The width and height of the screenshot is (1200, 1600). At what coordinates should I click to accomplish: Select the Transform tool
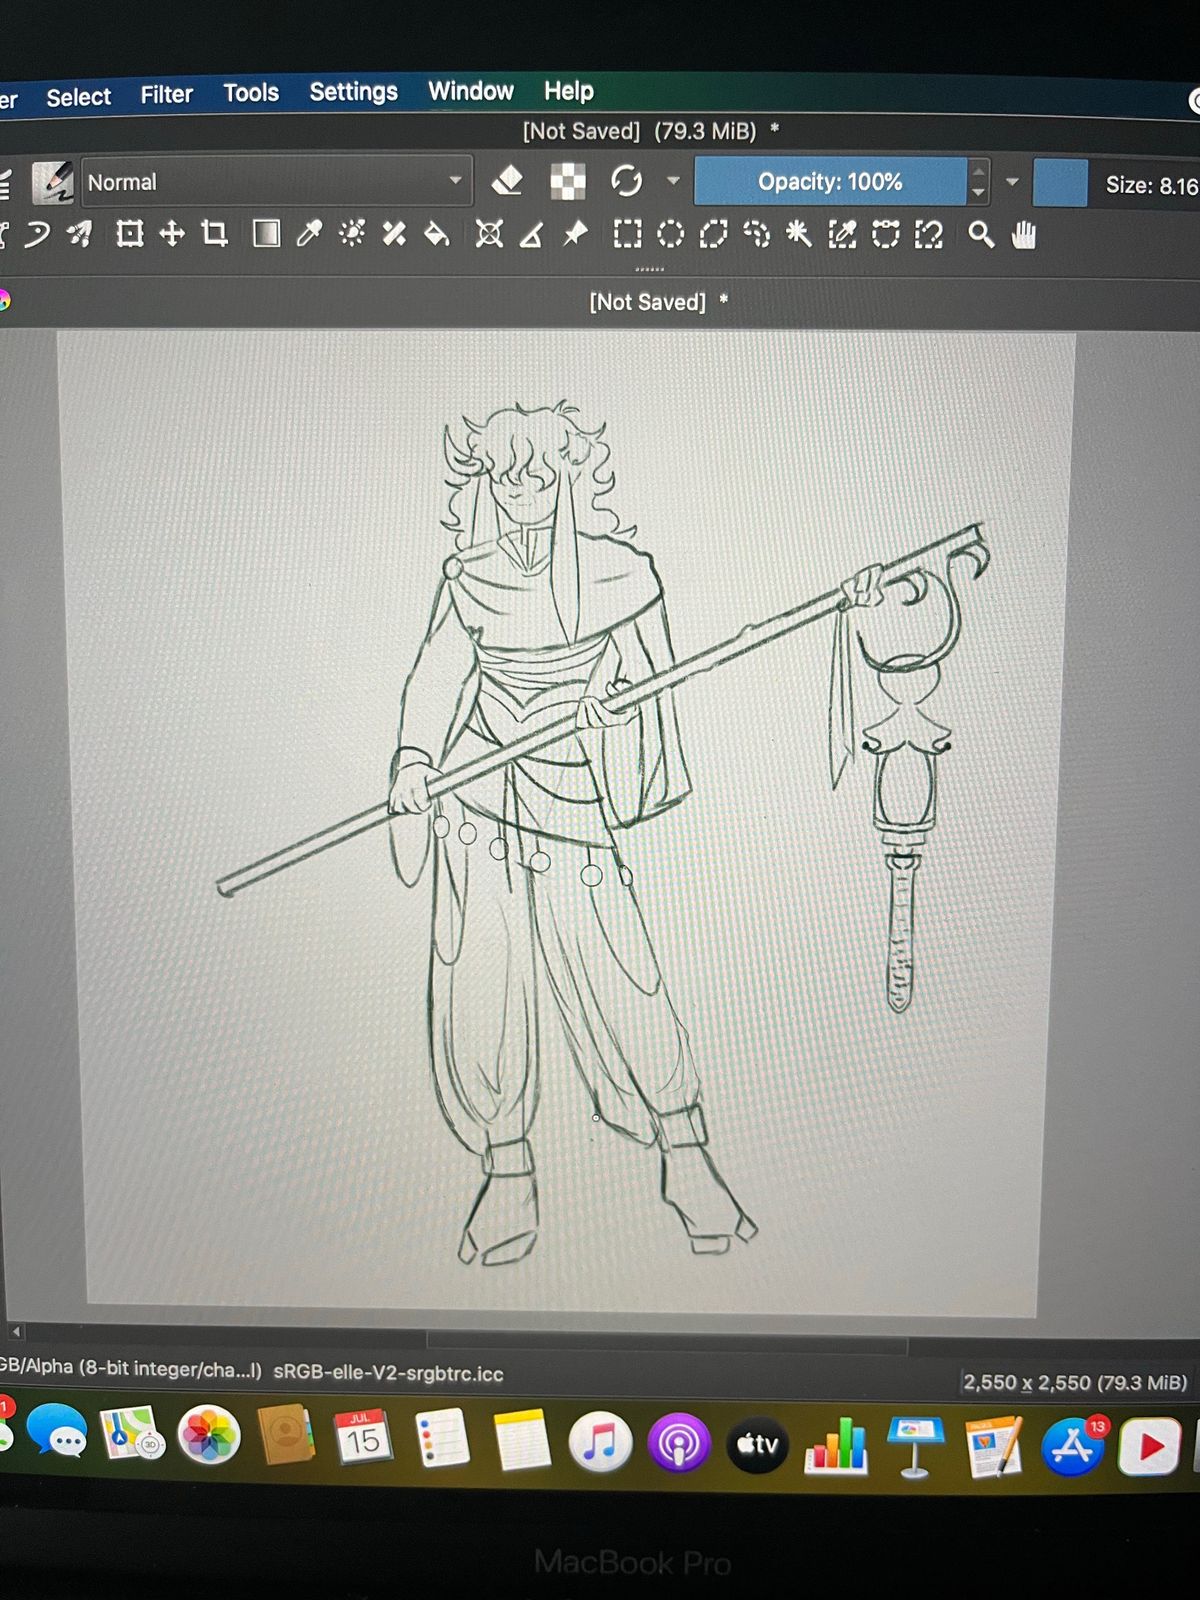pos(129,235)
